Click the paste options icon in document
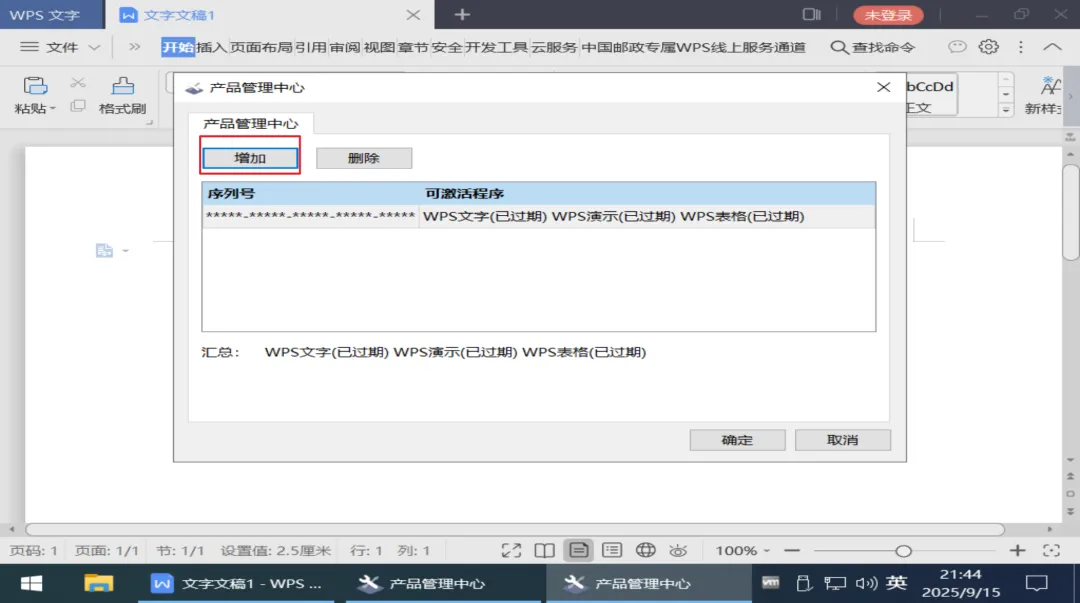This screenshot has width=1080, height=603. pyautogui.click(x=104, y=251)
